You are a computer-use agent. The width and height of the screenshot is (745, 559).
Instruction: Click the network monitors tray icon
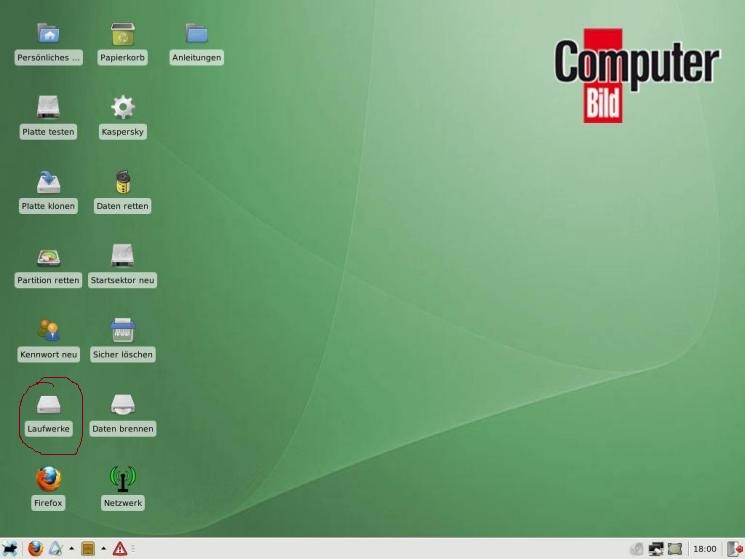click(x=656, y=549)
